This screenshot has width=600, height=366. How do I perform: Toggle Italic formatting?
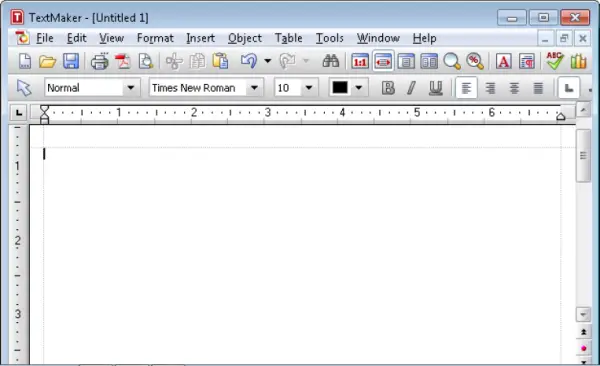point(412,88)
